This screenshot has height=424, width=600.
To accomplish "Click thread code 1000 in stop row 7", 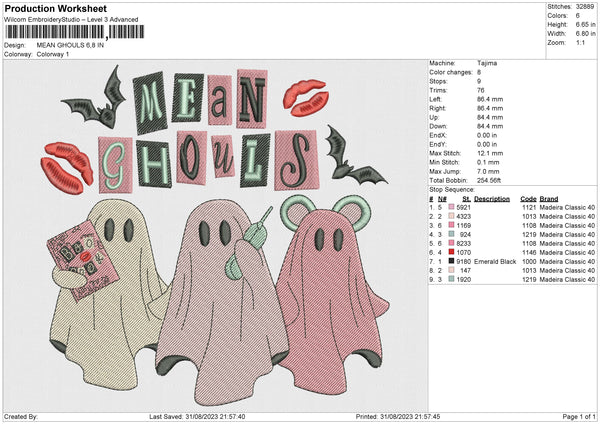I will 529,262.
